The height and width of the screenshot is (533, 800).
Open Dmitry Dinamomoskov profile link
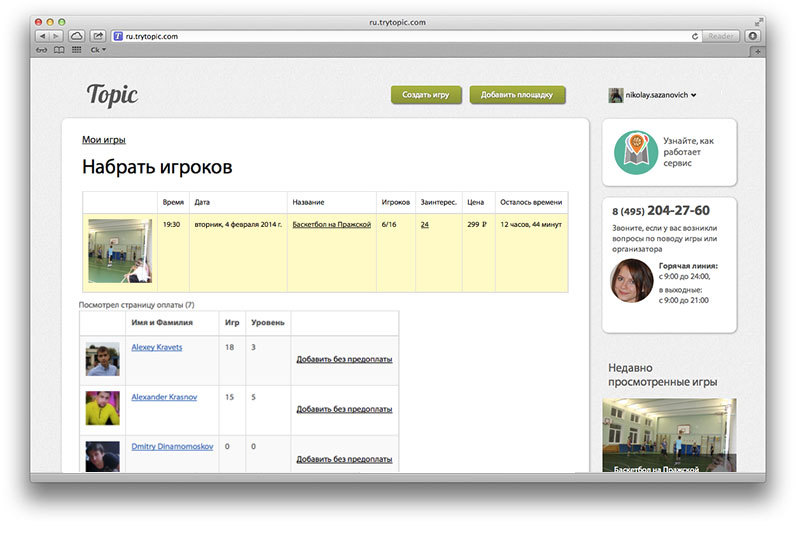[x=172, y=446]
